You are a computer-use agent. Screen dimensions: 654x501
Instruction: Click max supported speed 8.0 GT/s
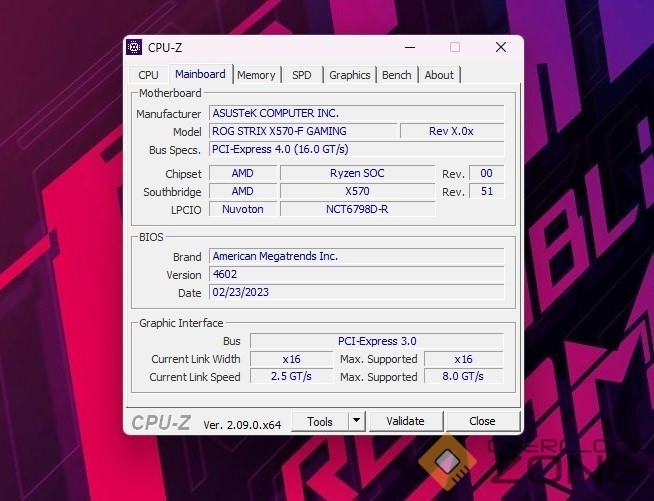[463, 376]
